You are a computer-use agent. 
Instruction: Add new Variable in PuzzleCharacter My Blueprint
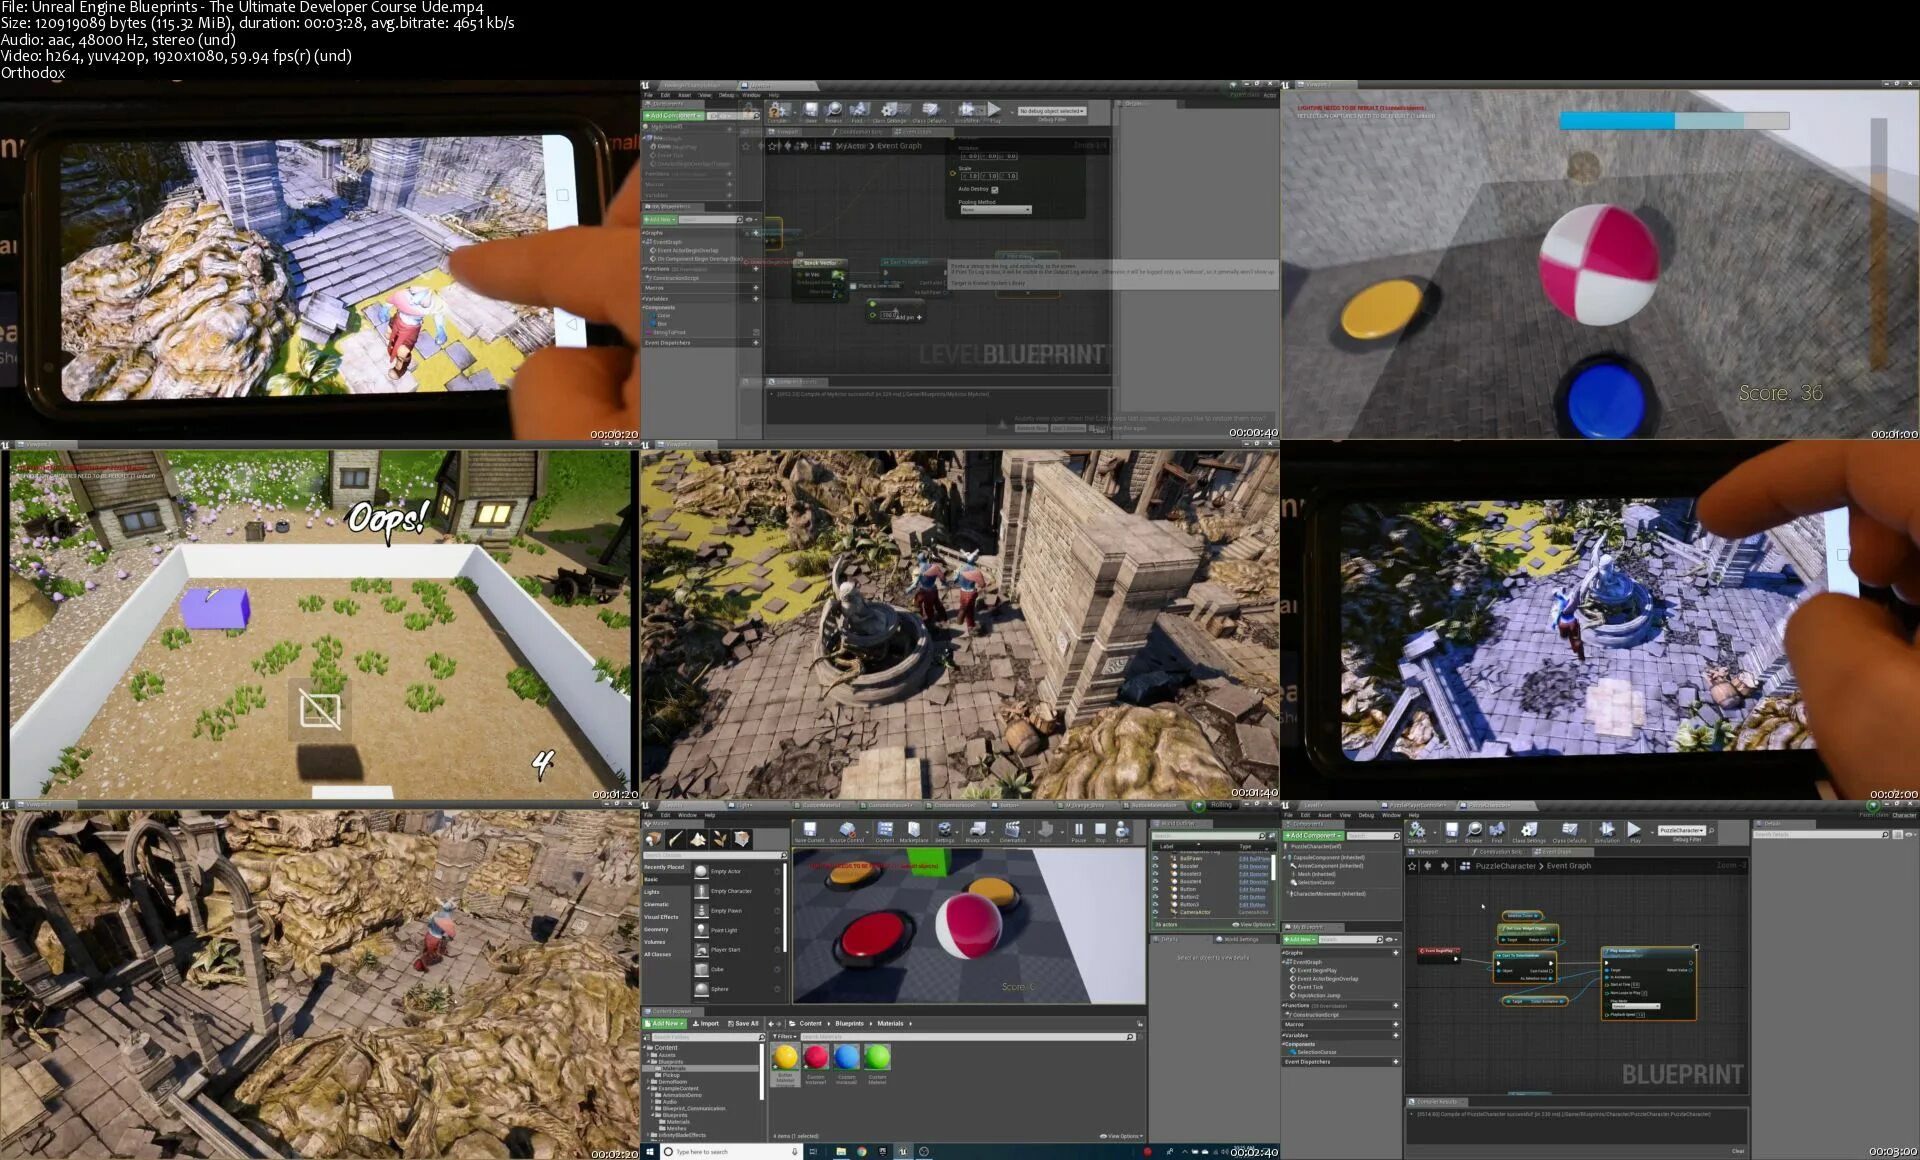click(x=1395, y=1035)
